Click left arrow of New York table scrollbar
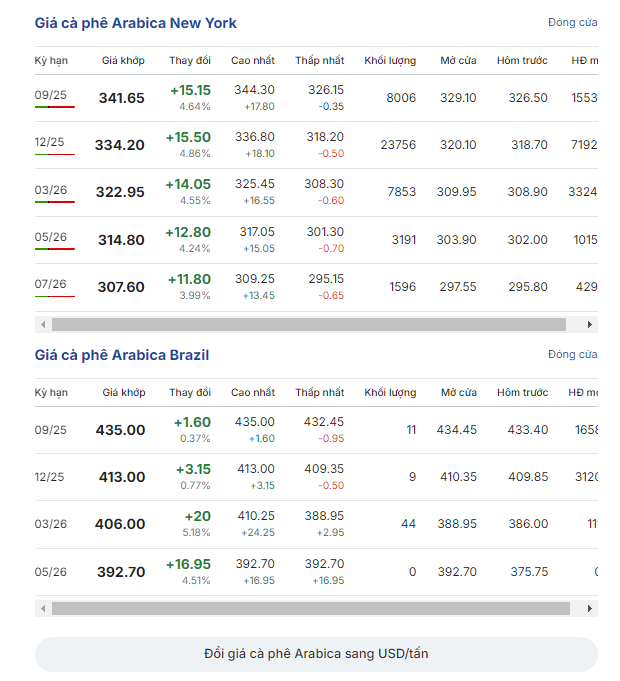This screenshot has height=681, width=620. point(43,324)
